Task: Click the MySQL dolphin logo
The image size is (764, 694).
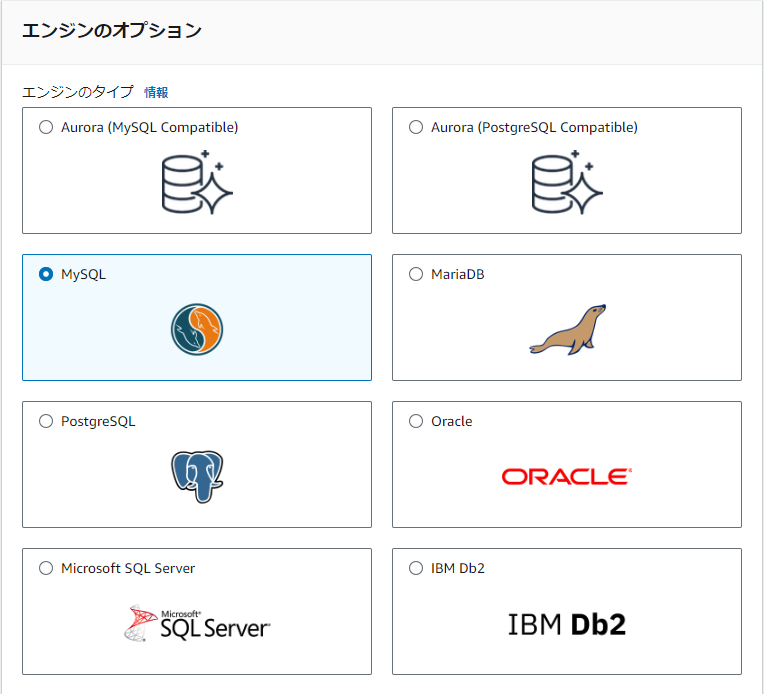Action: 197,329
